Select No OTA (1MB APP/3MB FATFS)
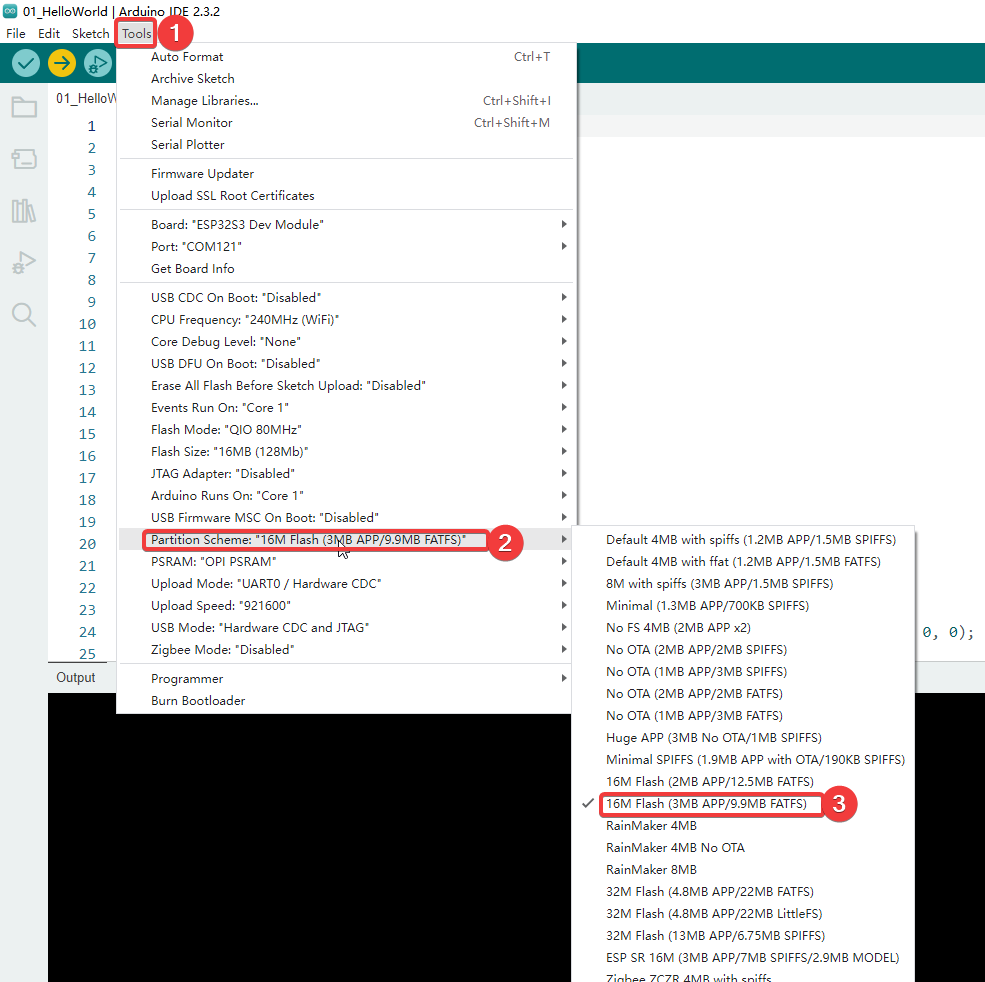985x982 pixels. tap(743, 715)
